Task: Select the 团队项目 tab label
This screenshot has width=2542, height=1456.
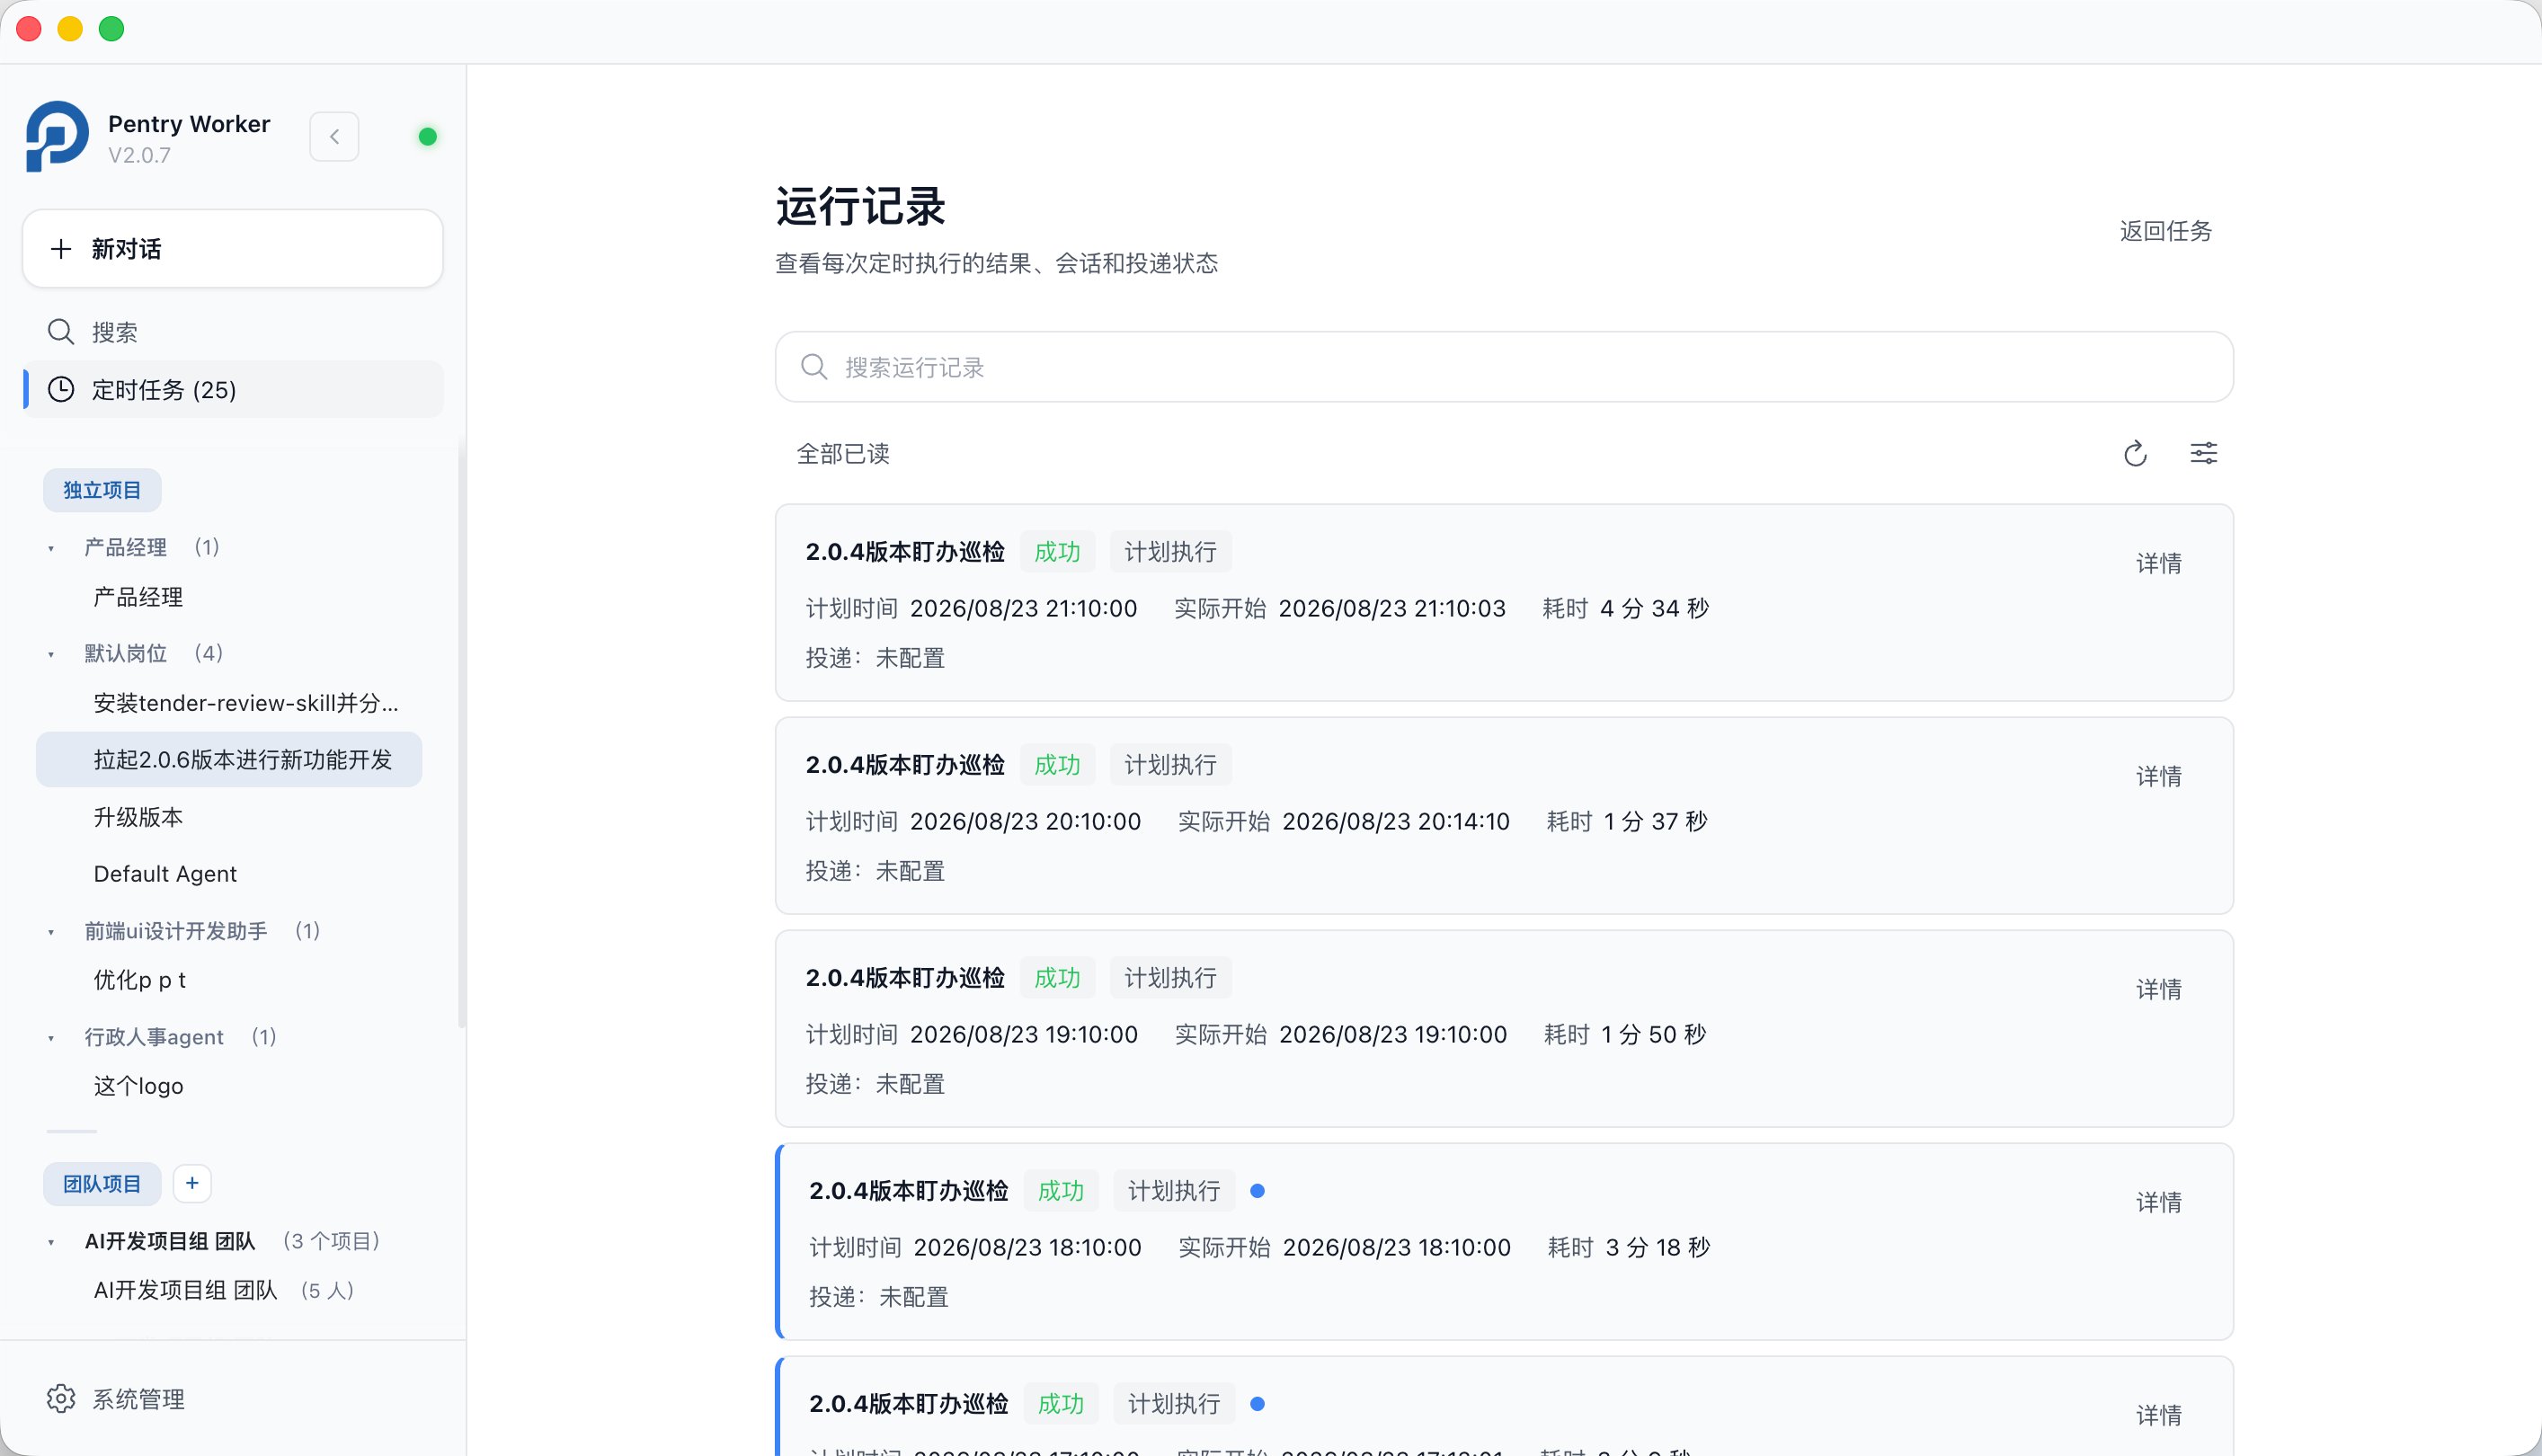Action: (102, 1184)
